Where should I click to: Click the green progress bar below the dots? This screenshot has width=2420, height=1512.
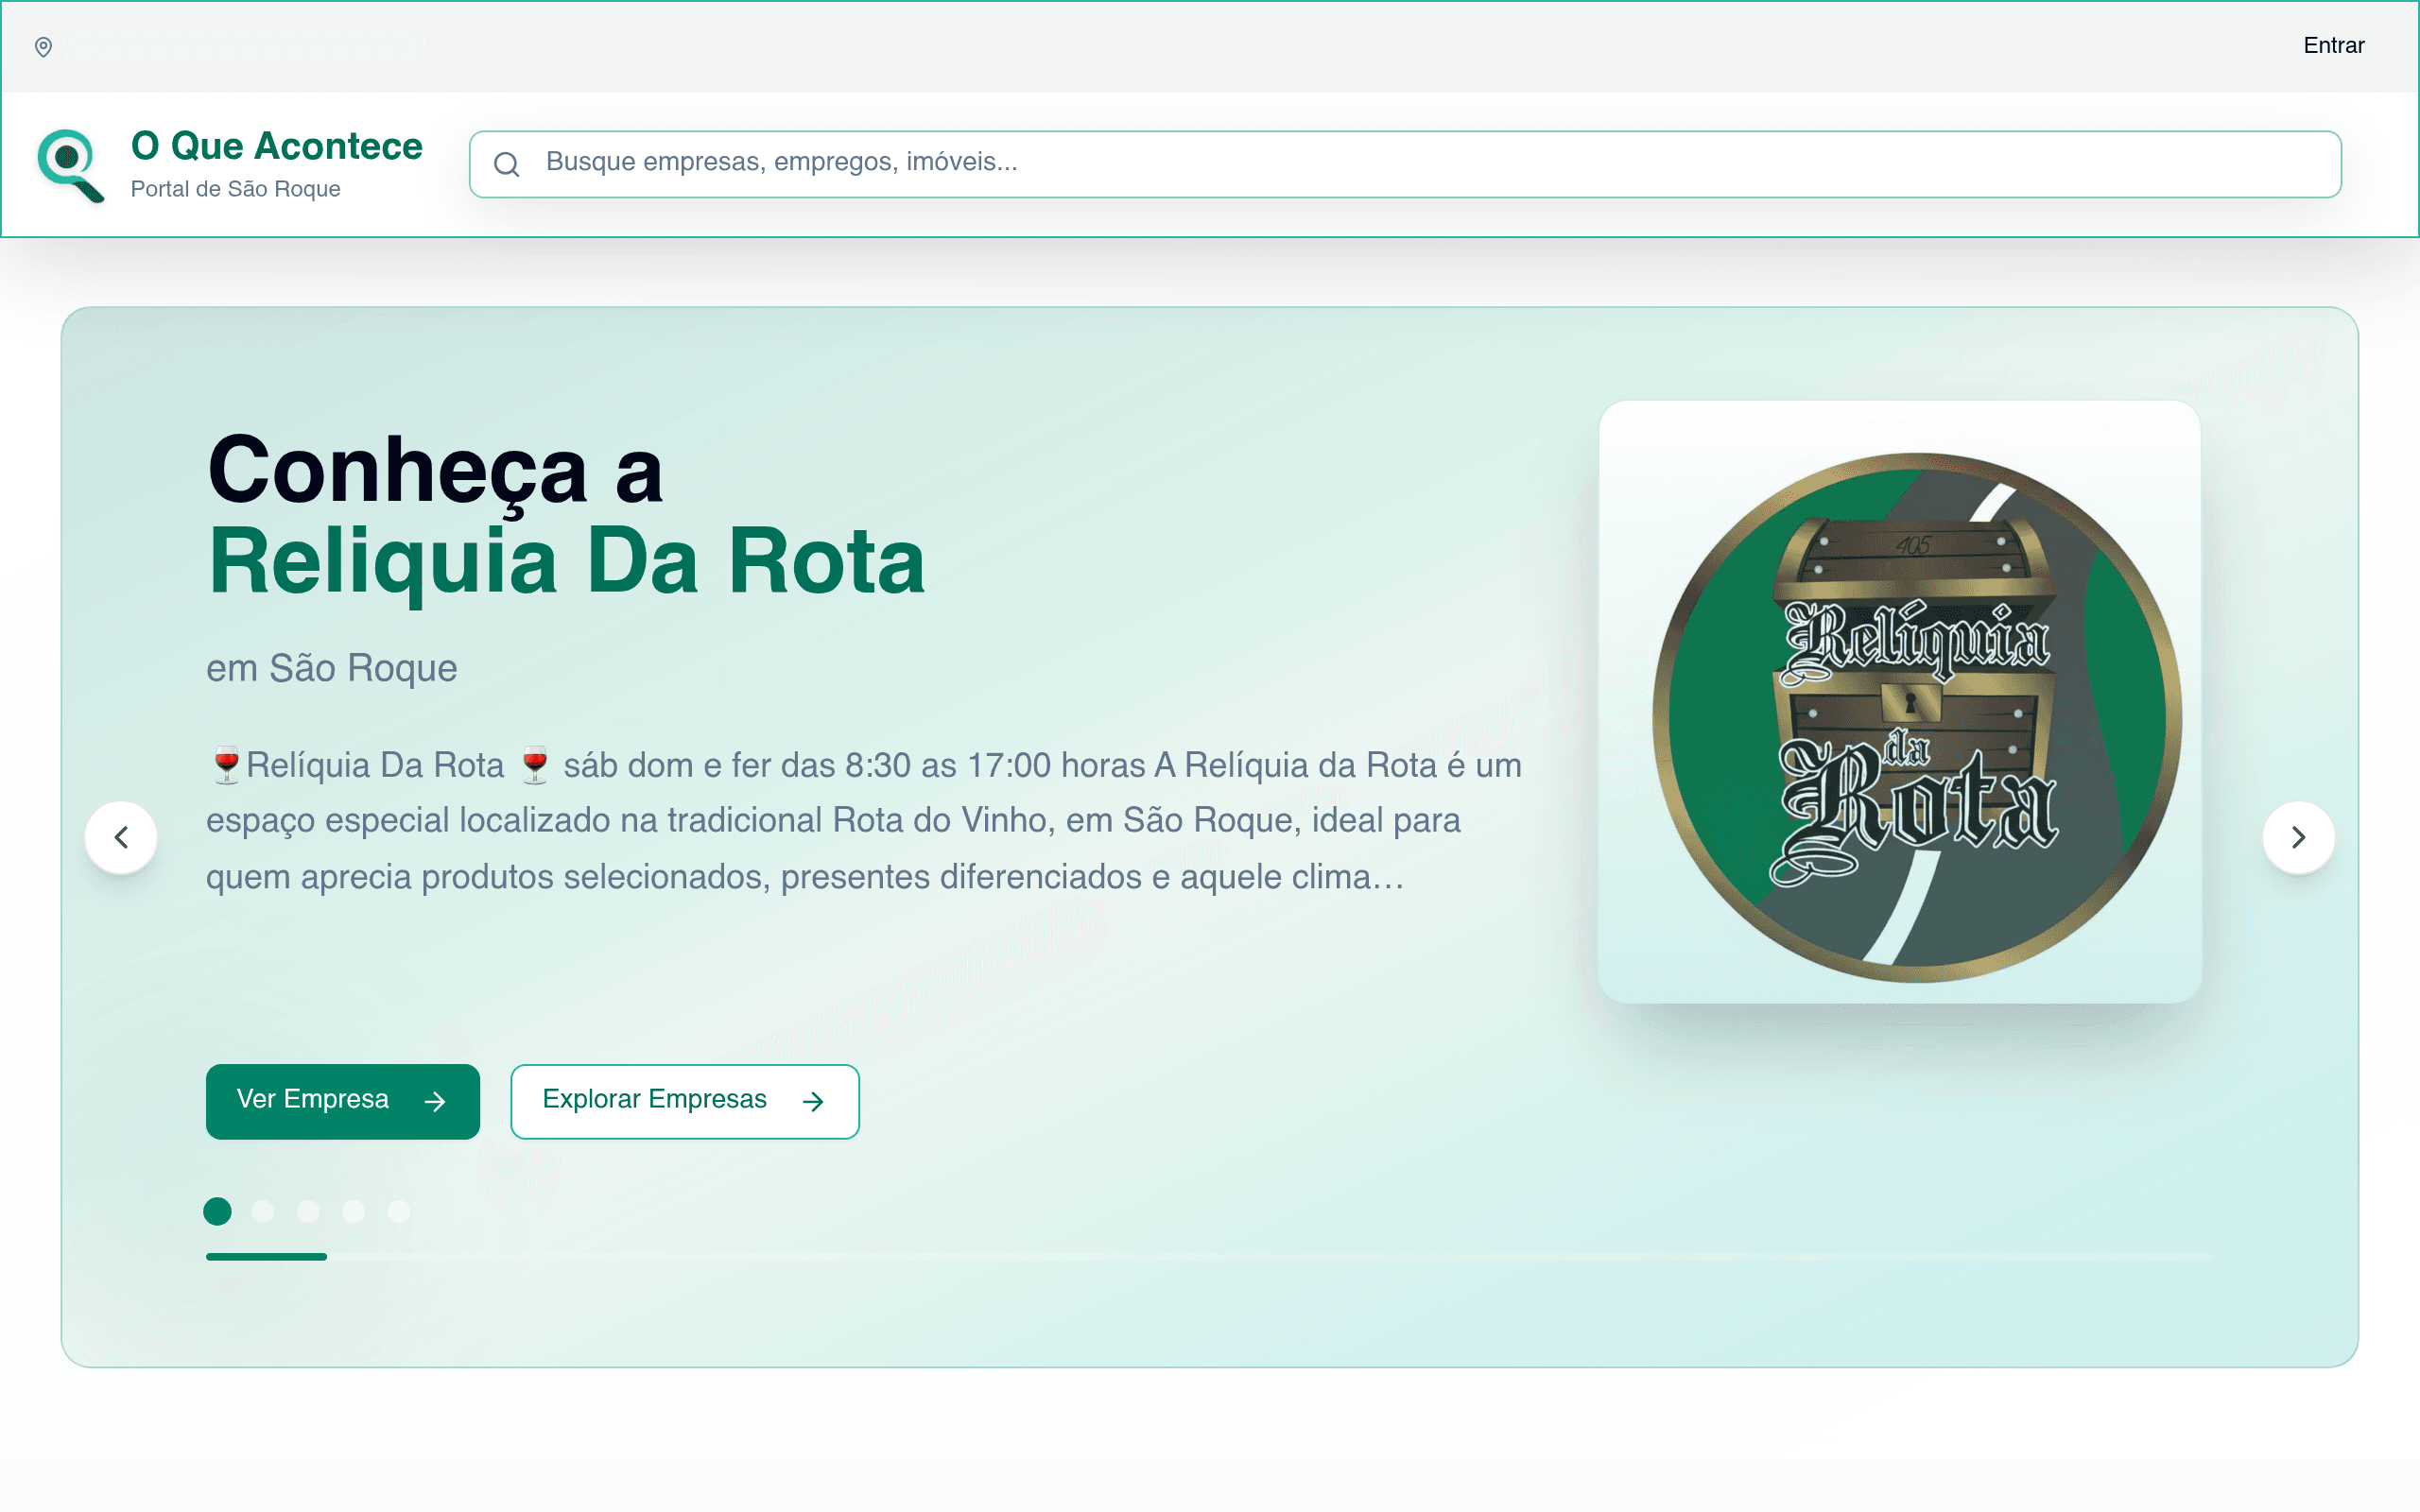tap(266, 1257)
